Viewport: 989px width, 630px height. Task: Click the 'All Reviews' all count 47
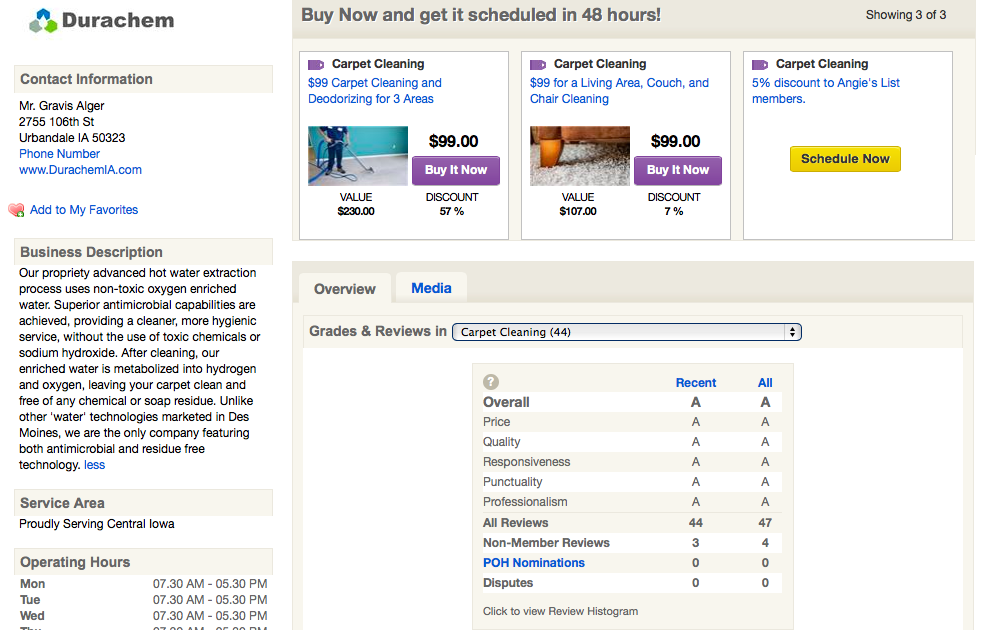765,523
